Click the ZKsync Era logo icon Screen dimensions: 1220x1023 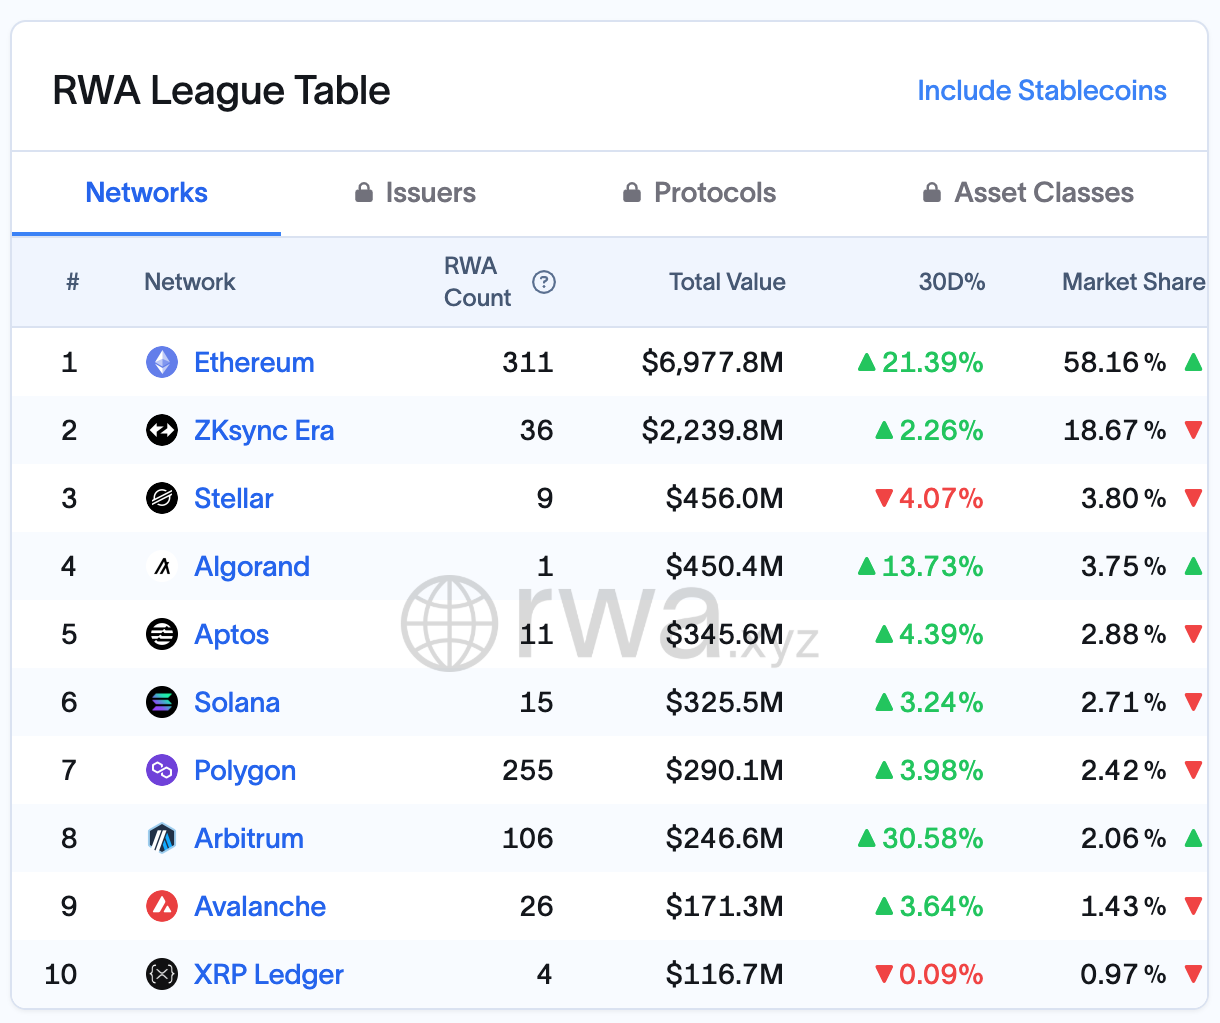pos(162,430)
